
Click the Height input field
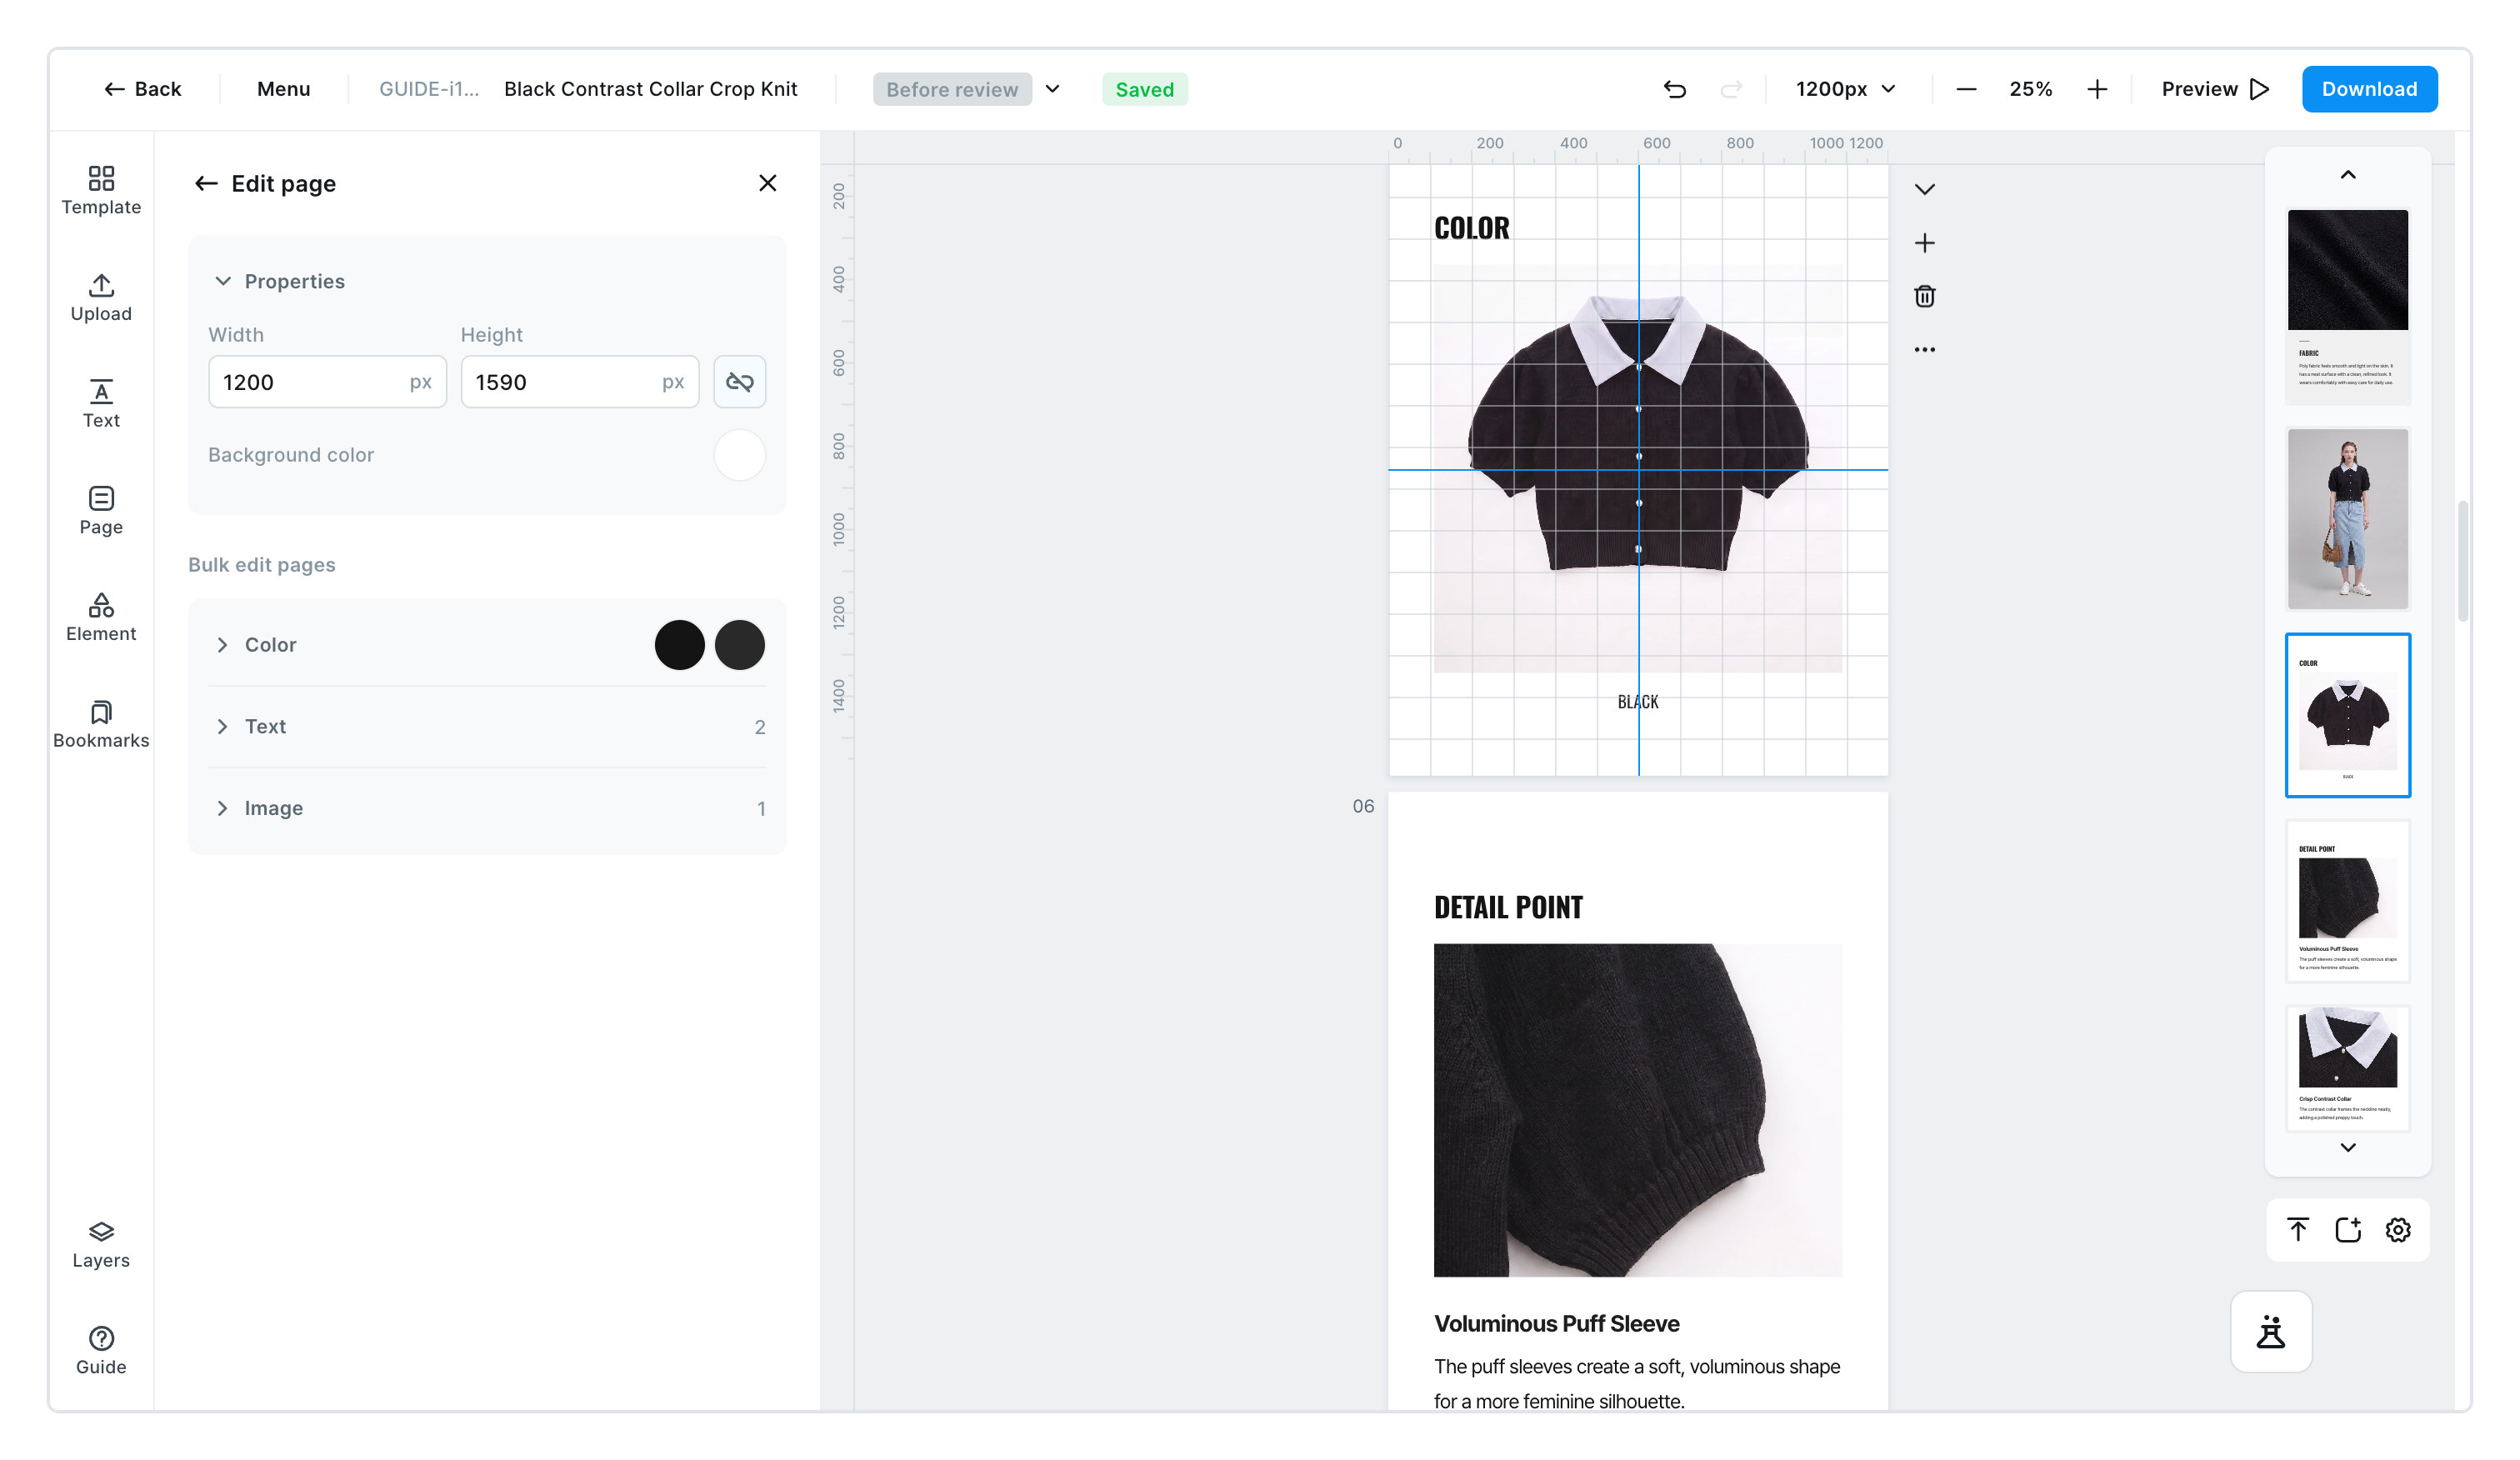580,382
